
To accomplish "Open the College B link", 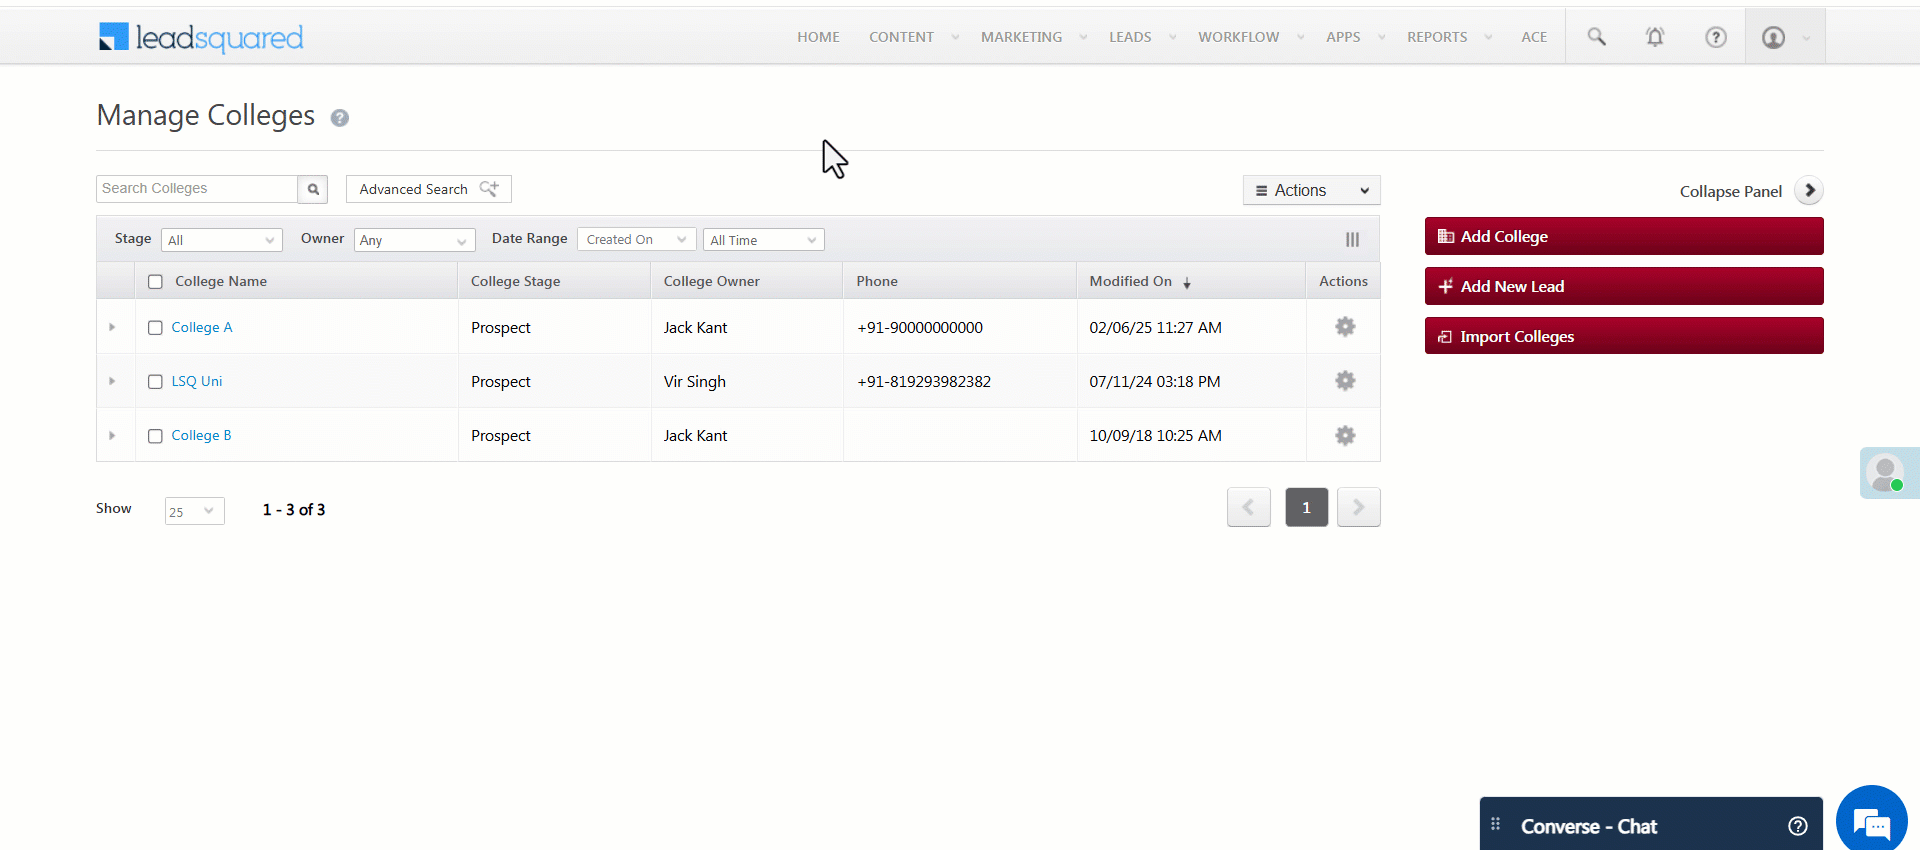I will point(201,435).
